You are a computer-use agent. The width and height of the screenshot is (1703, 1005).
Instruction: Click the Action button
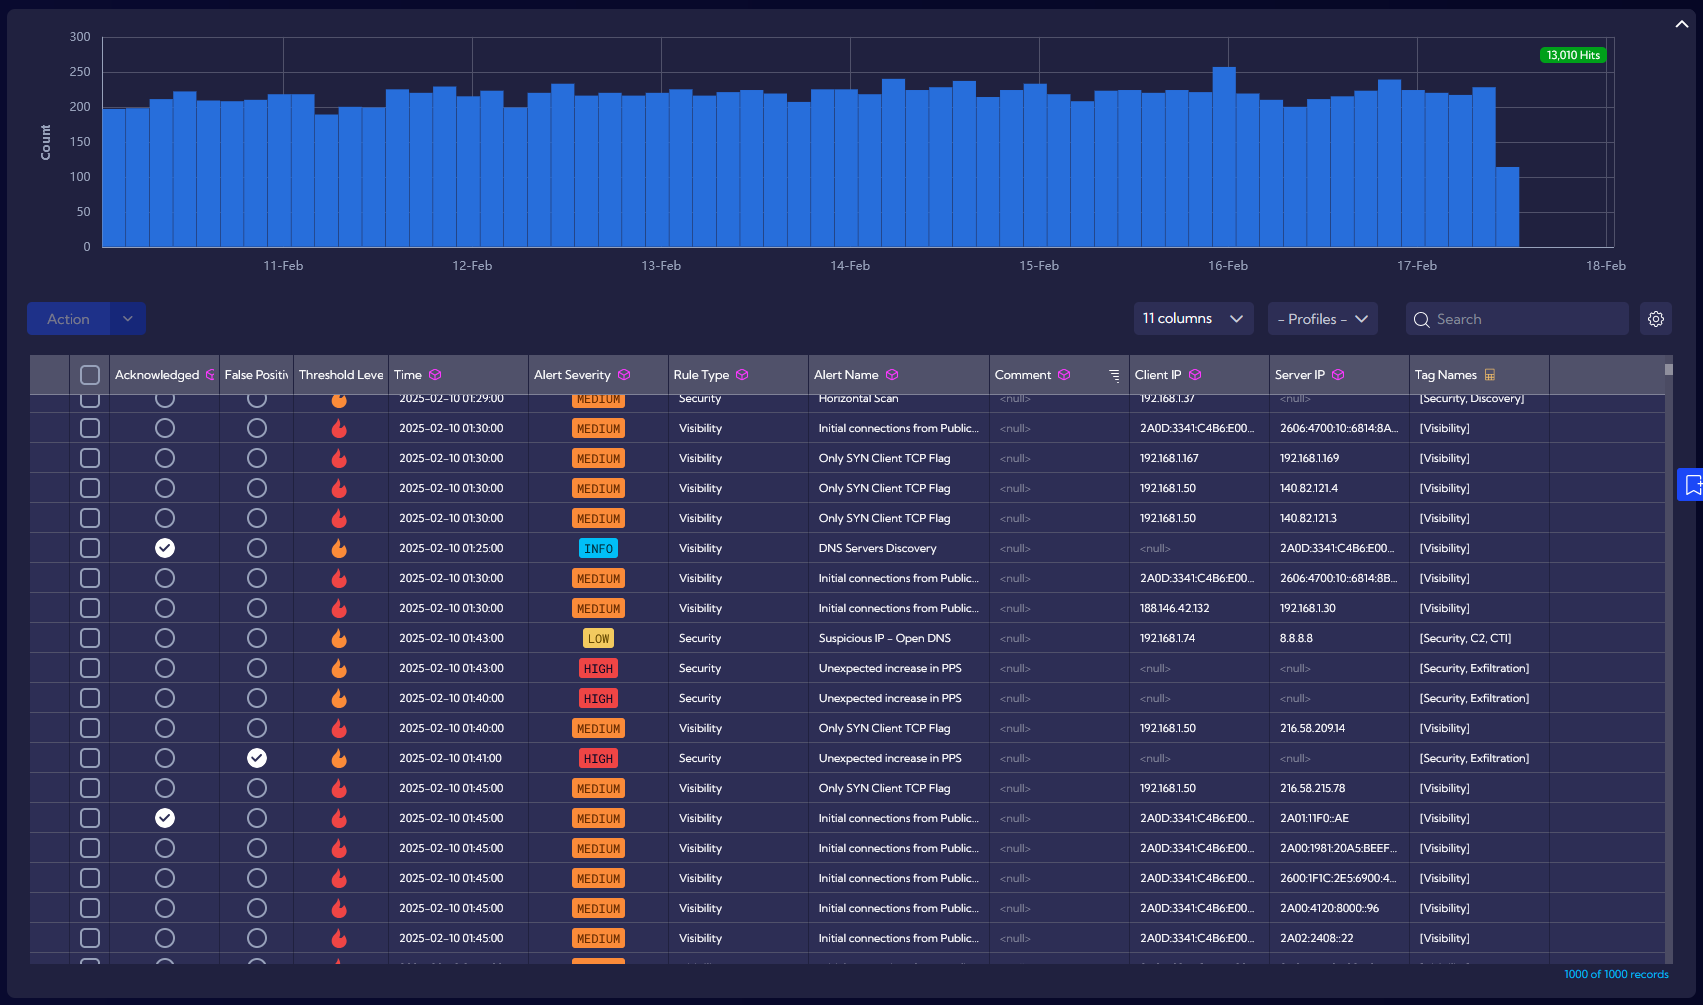click(68, 319)
